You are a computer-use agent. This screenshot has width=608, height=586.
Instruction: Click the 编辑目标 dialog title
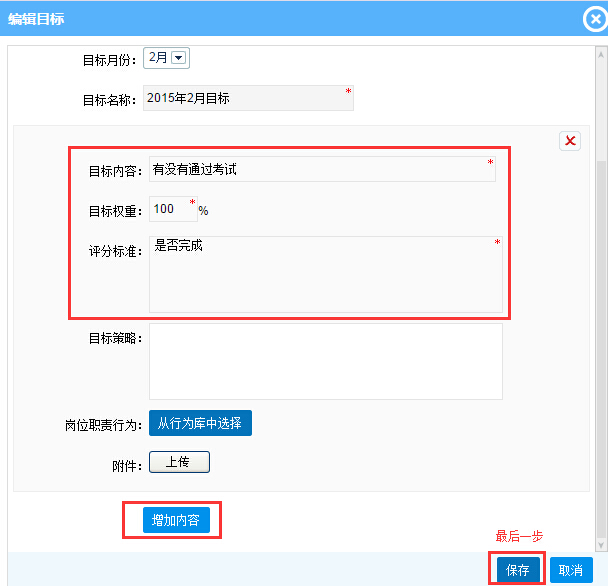tap(36, 19)
